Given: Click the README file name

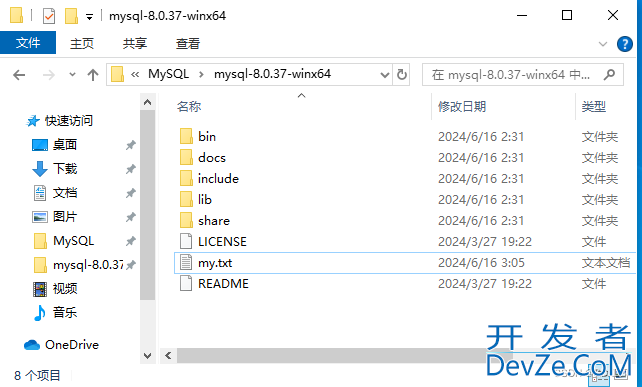Looking at the screenshot, I should 223,283.
